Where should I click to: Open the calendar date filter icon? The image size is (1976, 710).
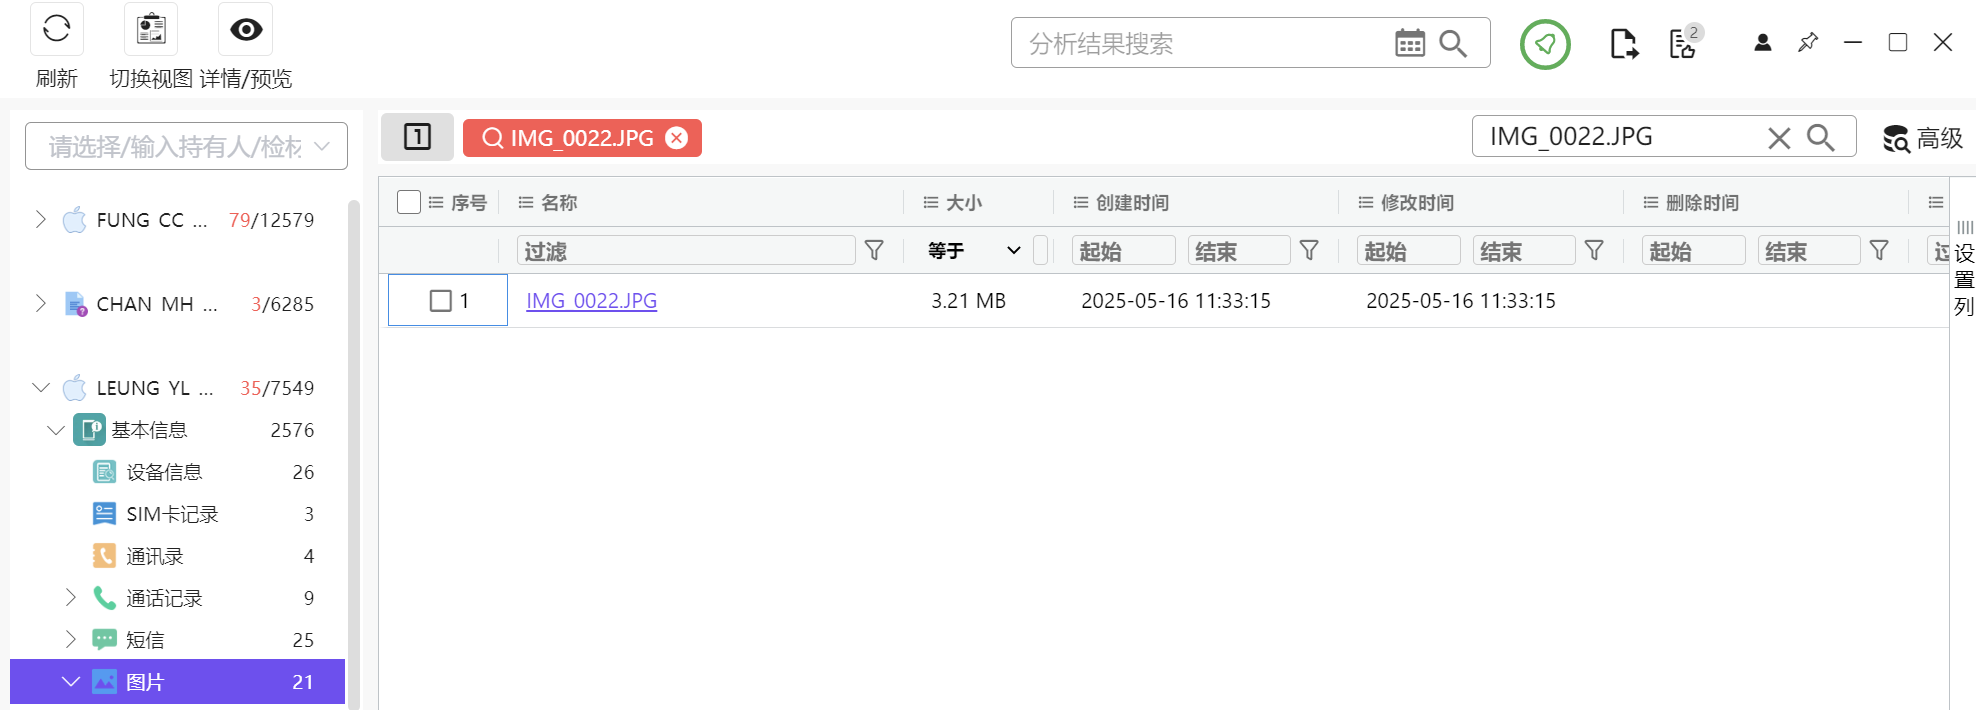point(1410,43)
